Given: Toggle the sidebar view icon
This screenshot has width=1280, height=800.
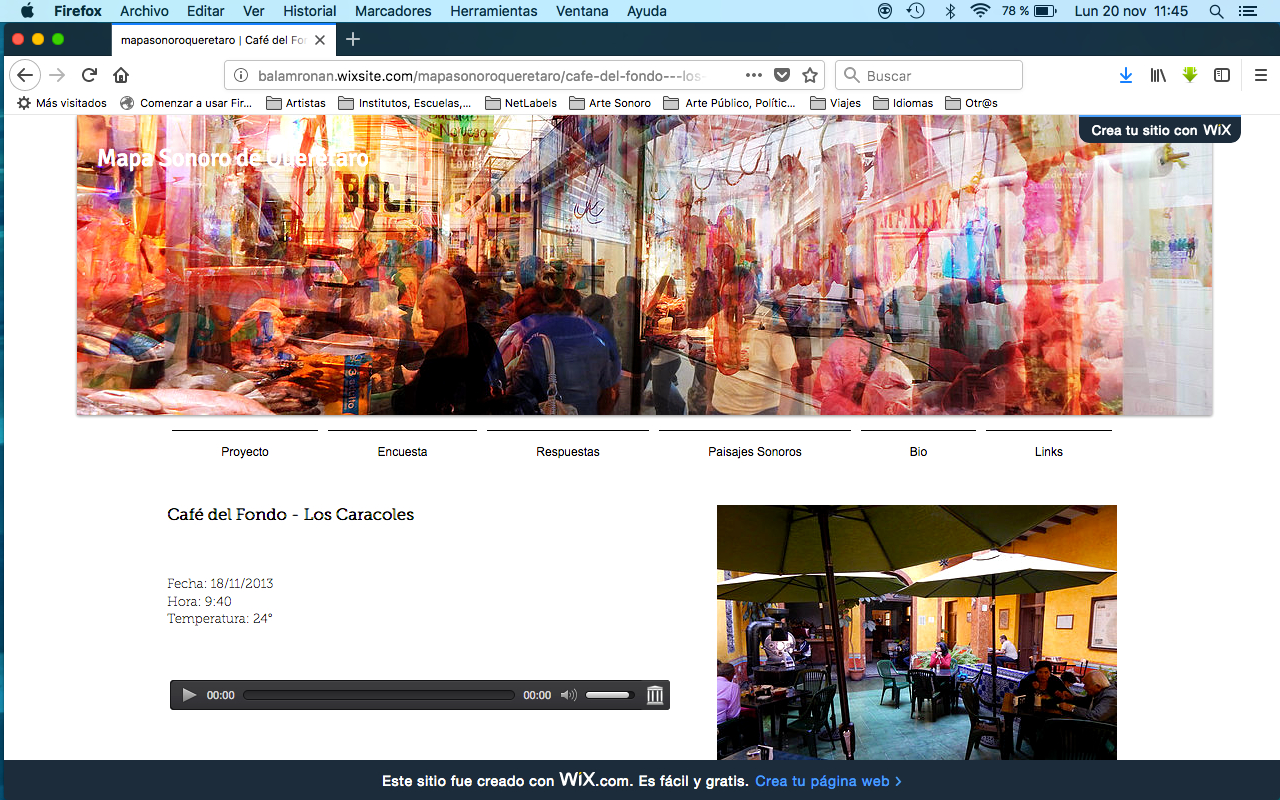Looking at the screenshot, I should pos(1222,75).
